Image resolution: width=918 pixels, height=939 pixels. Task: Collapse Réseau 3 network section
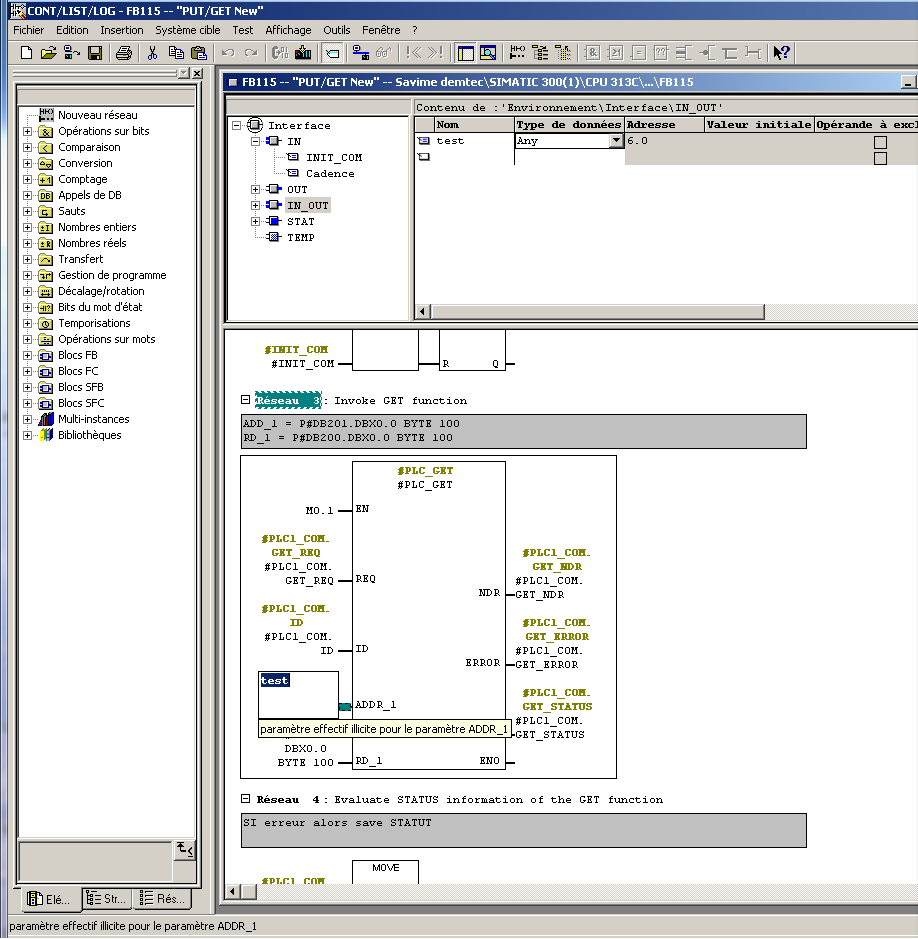[246, 400]
